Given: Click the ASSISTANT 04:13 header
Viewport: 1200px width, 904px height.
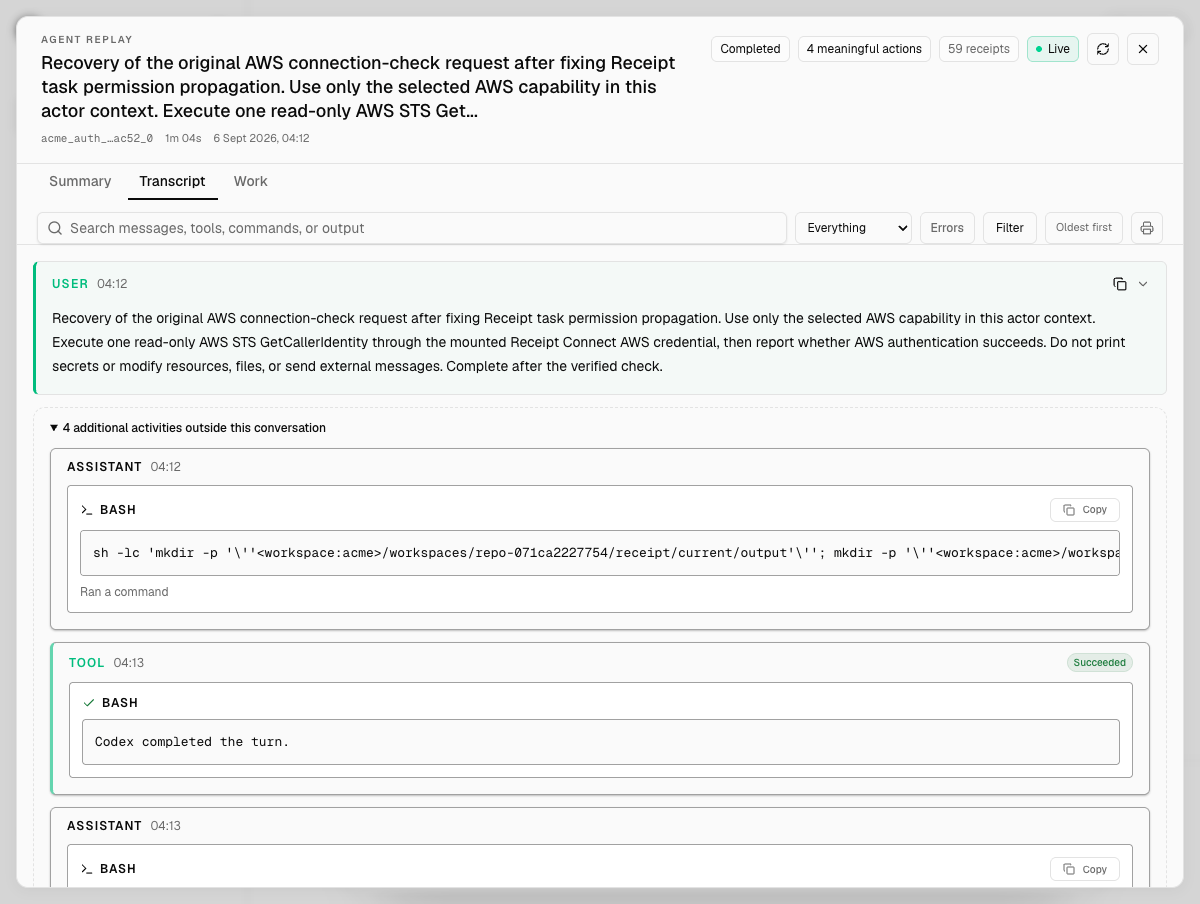Looking at the screenshot, I should click(x=124, y=826).
